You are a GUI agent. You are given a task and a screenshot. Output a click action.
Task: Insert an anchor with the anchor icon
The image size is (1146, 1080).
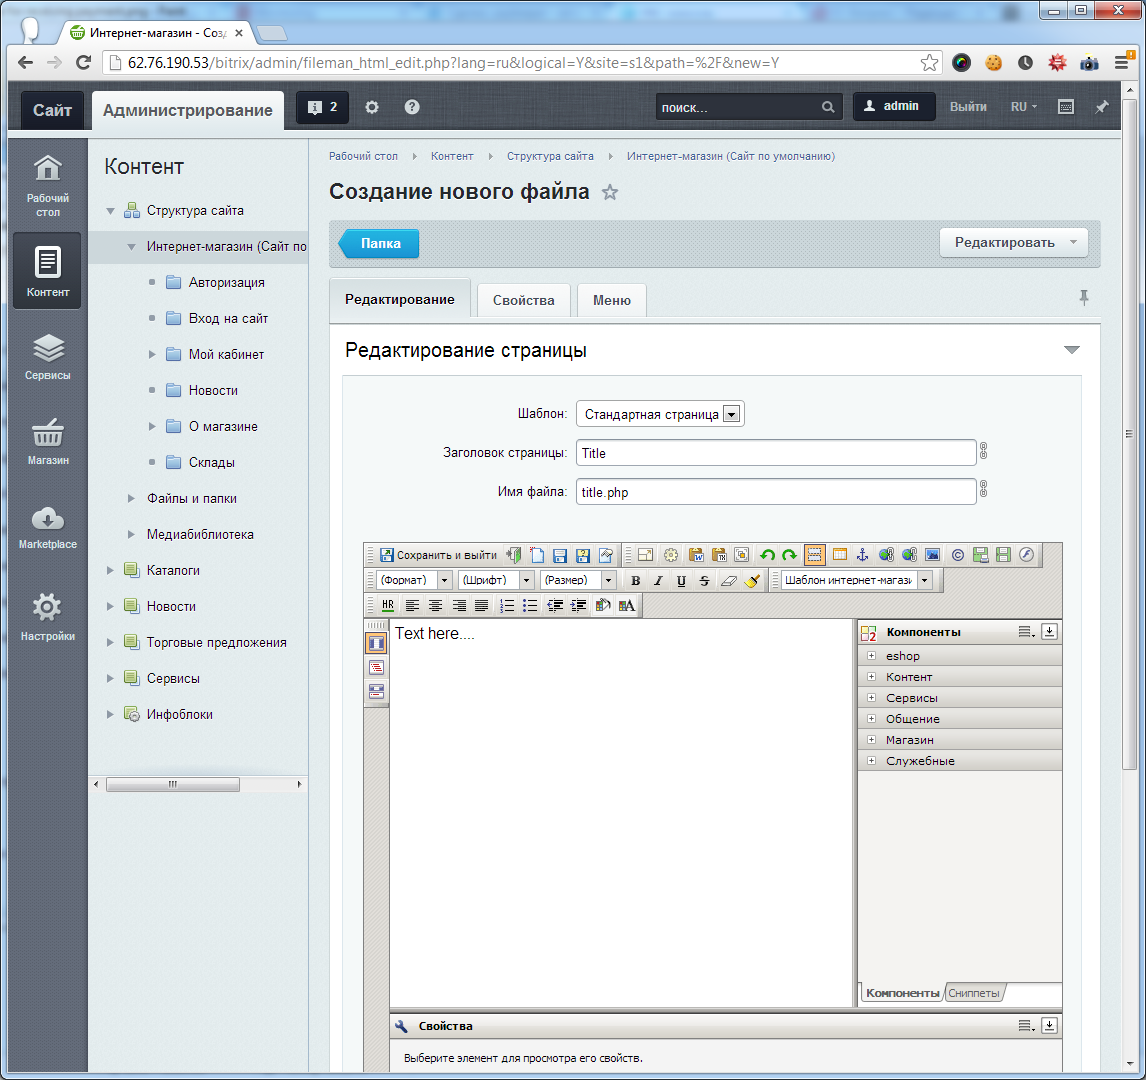[x=863, y=555]
